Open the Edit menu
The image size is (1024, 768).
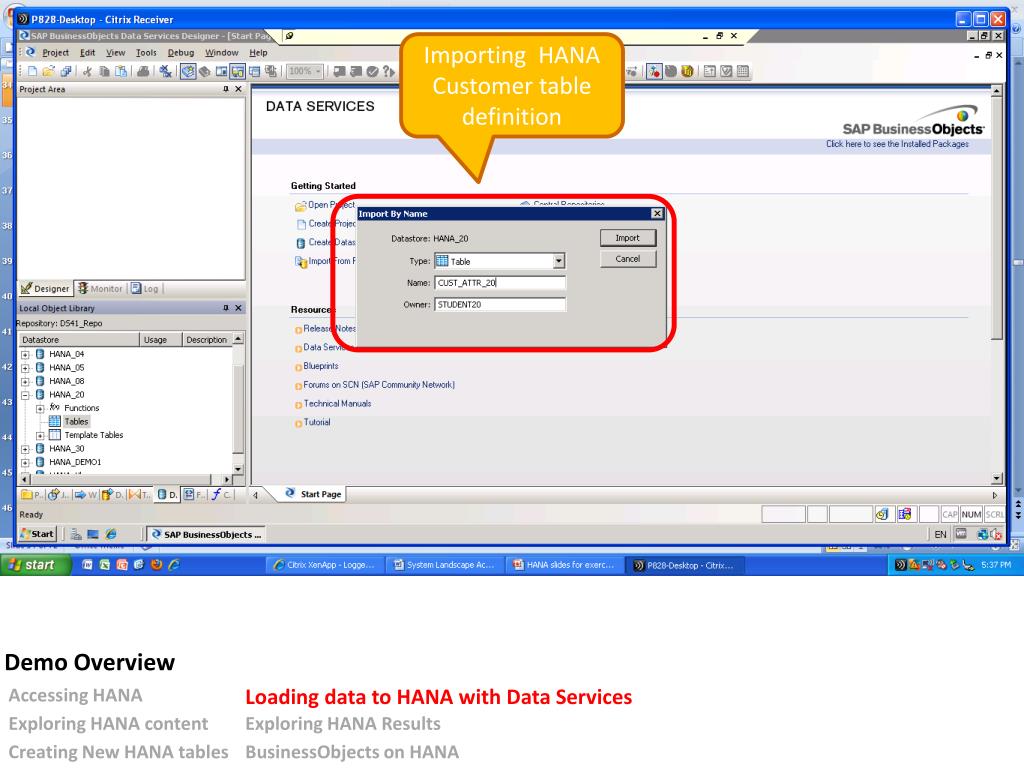point(88,53)
